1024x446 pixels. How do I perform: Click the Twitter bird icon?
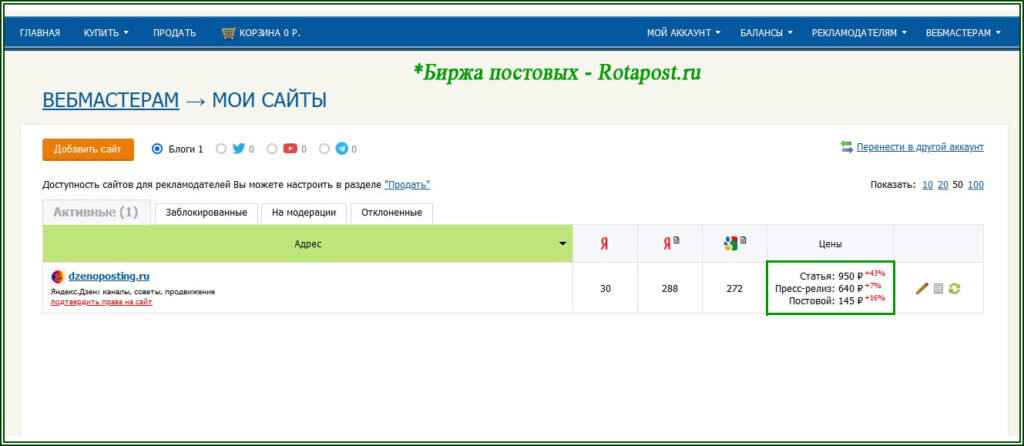239,149
